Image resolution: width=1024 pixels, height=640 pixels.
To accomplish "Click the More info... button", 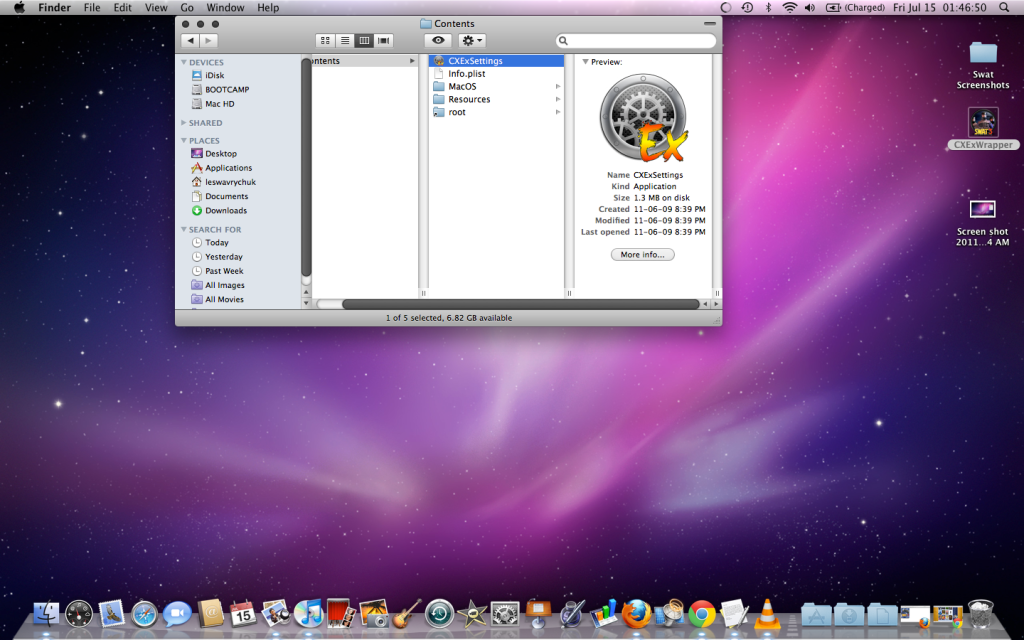I will point(643,255).
